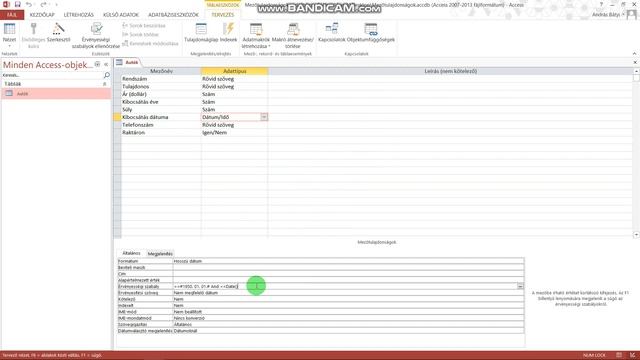Run Érvényességi szabályok ellenőrzése
The image size is (640, 360).
pos(96,36)
